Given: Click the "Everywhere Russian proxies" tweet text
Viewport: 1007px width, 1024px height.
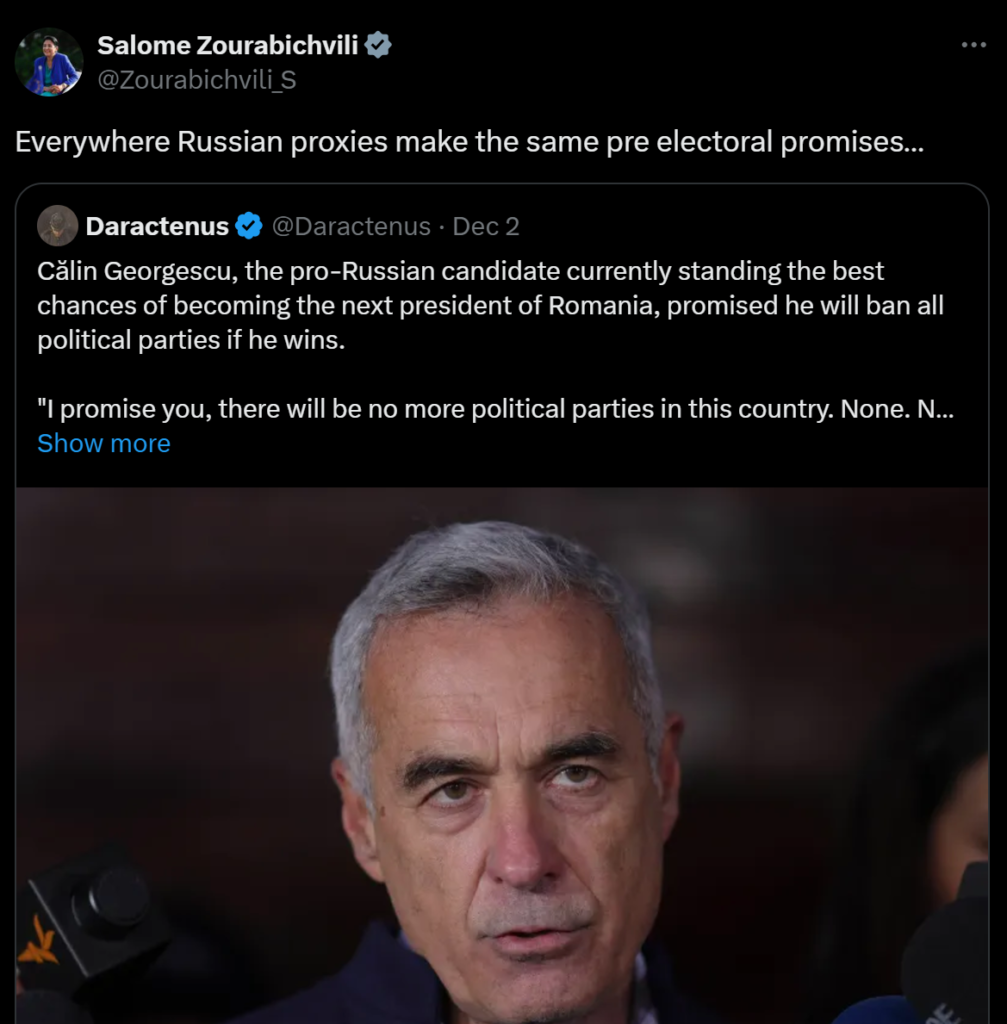Looking at the screenshot, I should (468, 142).
